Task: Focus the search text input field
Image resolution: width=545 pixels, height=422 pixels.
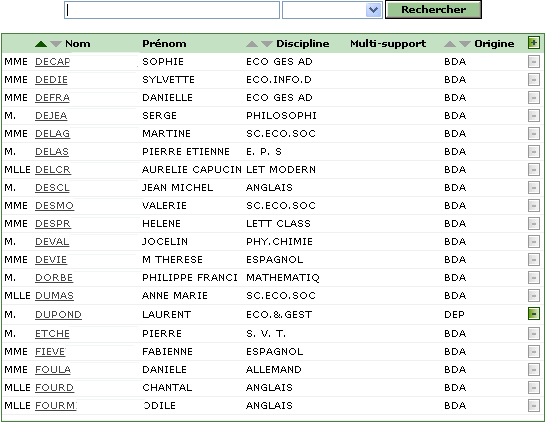Action: 172,10
